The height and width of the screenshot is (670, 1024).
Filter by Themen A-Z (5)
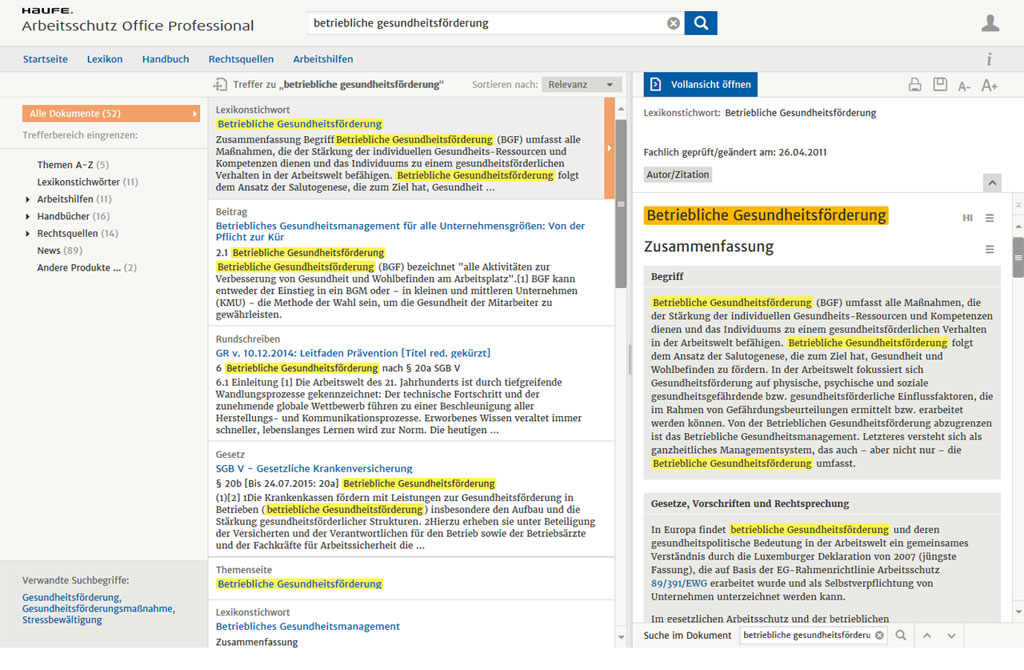[72, 165]
